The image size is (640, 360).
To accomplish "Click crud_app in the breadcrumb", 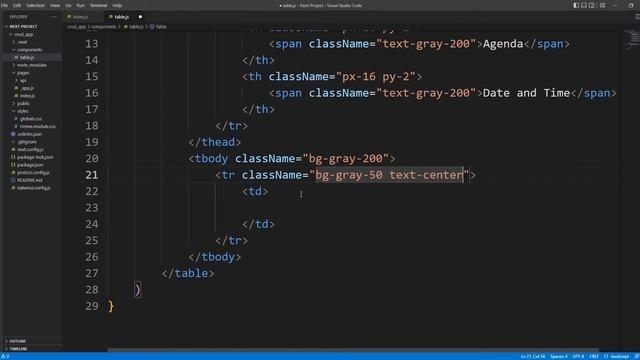I will click(x=77, y=27).
